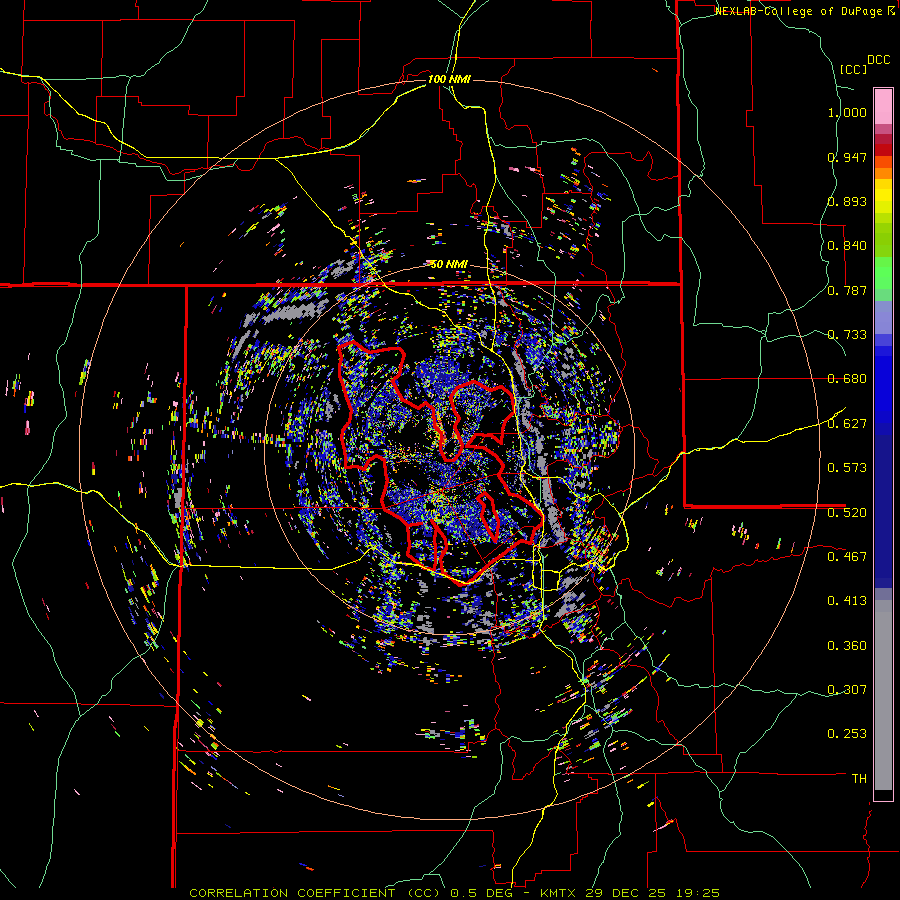Viewport: 900px width, 900px height.
Task: Select the 0.733 scale label
Action: tap(847, 335)
